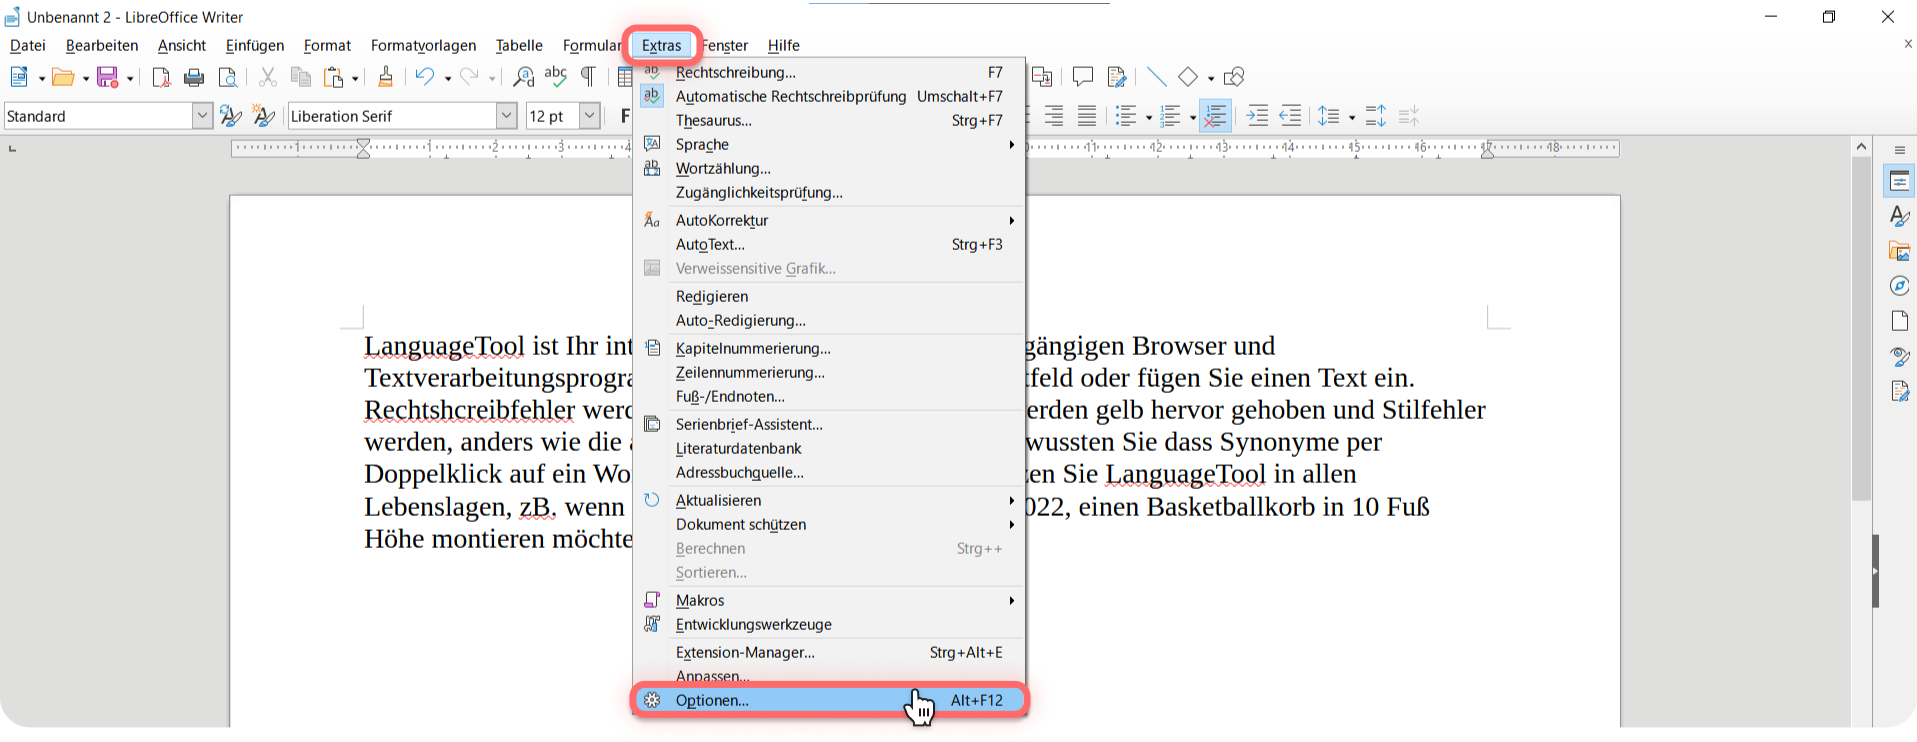Open sidebar Navigator compass icon

tap(1900, 286)
